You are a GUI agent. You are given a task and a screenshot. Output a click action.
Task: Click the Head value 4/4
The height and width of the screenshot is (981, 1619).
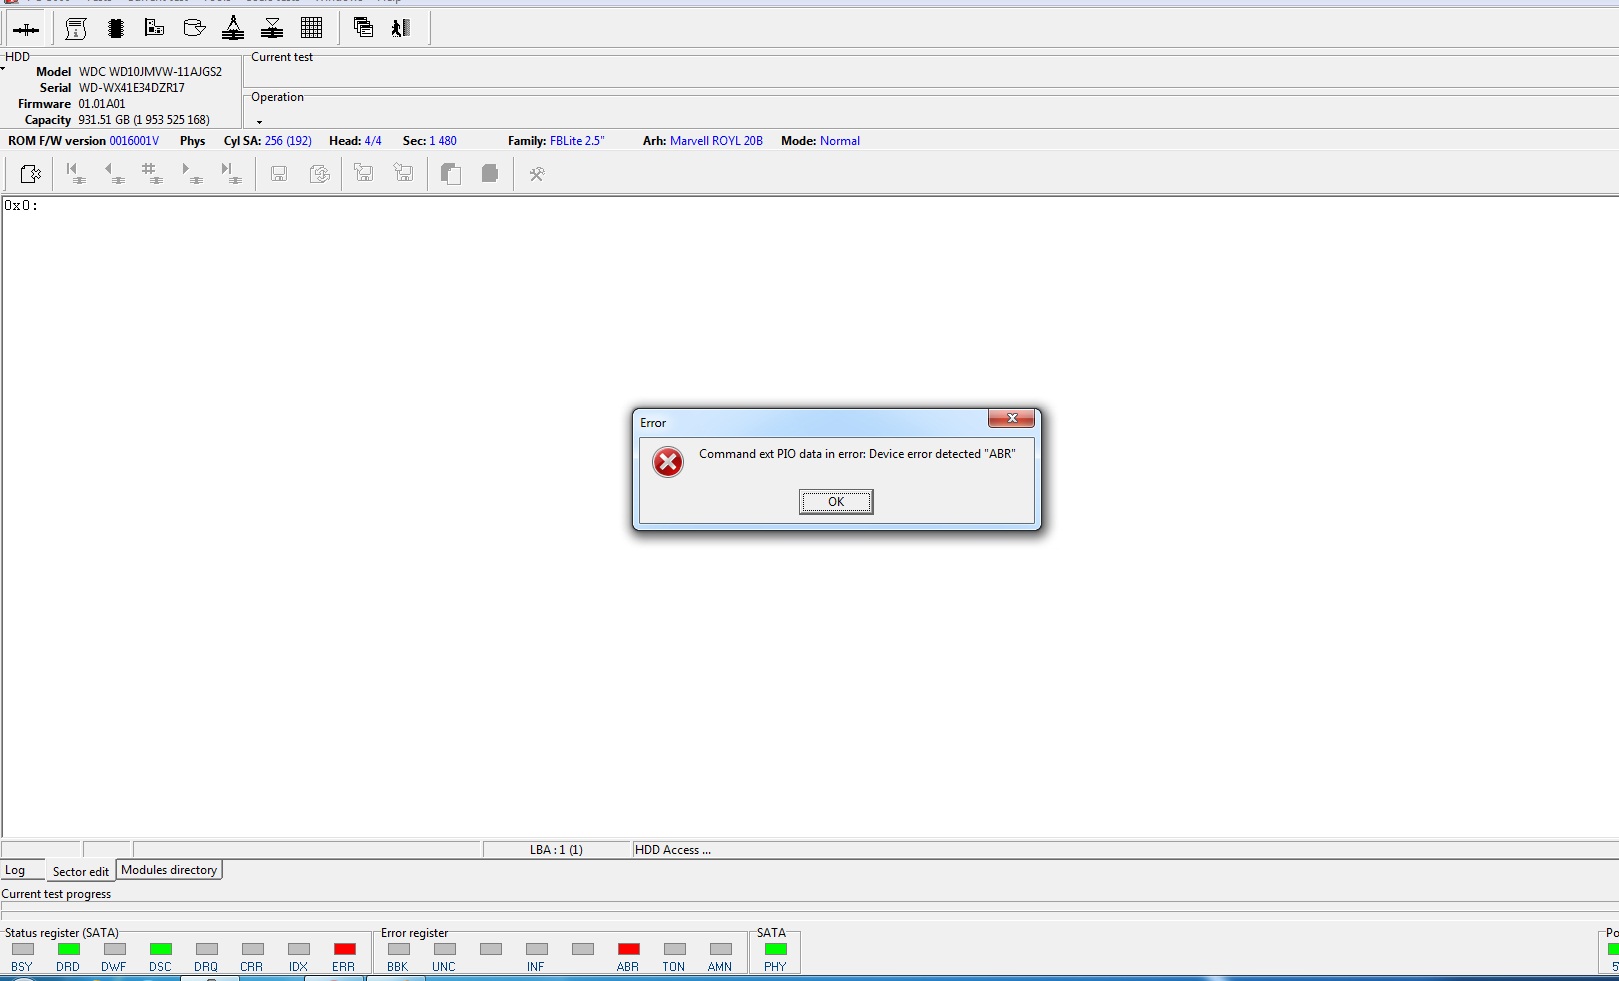click(x=373, y=141)
